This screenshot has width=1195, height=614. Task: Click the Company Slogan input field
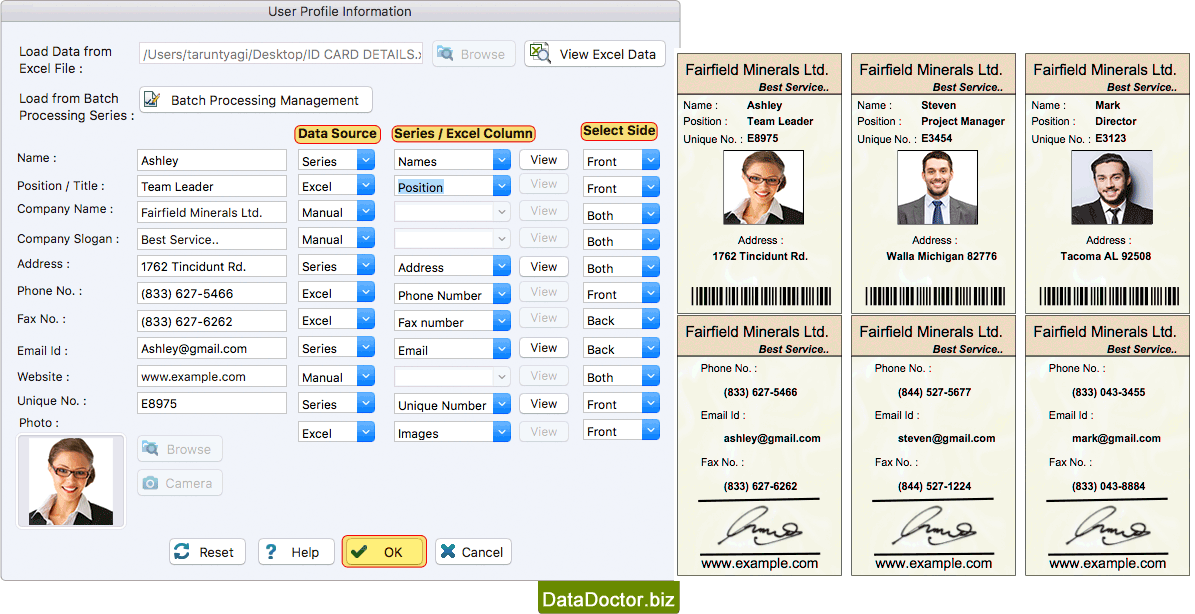[x=212, y=238]
